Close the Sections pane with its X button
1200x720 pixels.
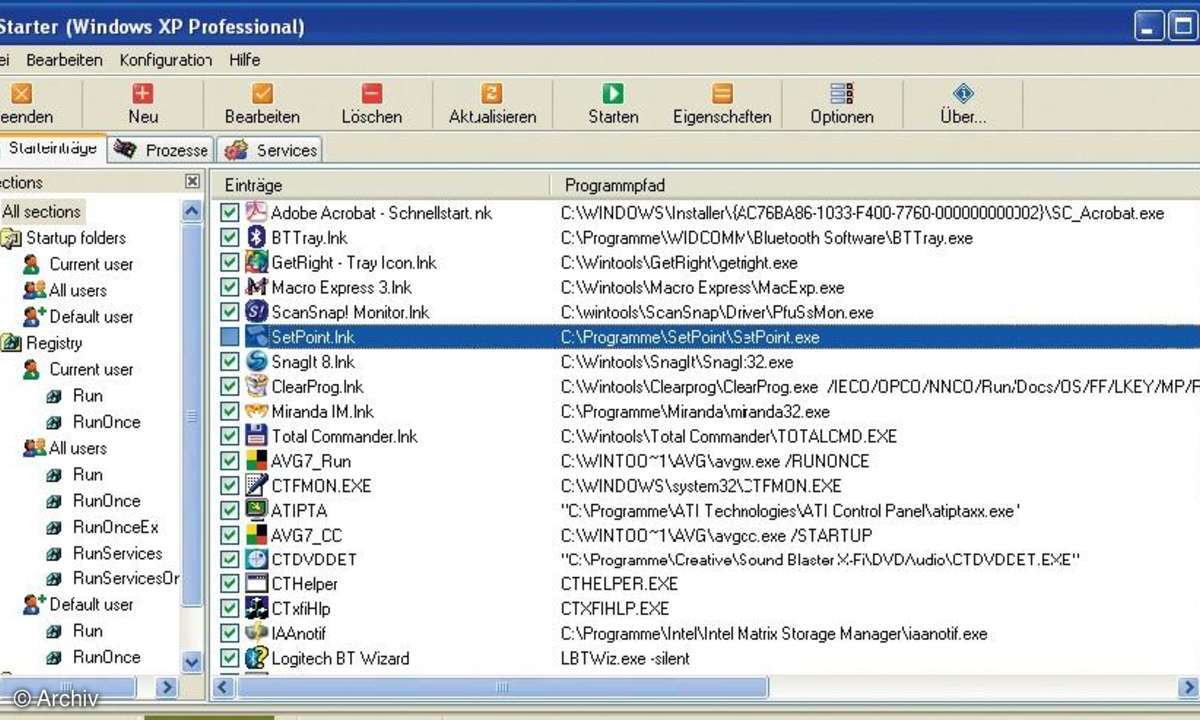pos(192,182)
